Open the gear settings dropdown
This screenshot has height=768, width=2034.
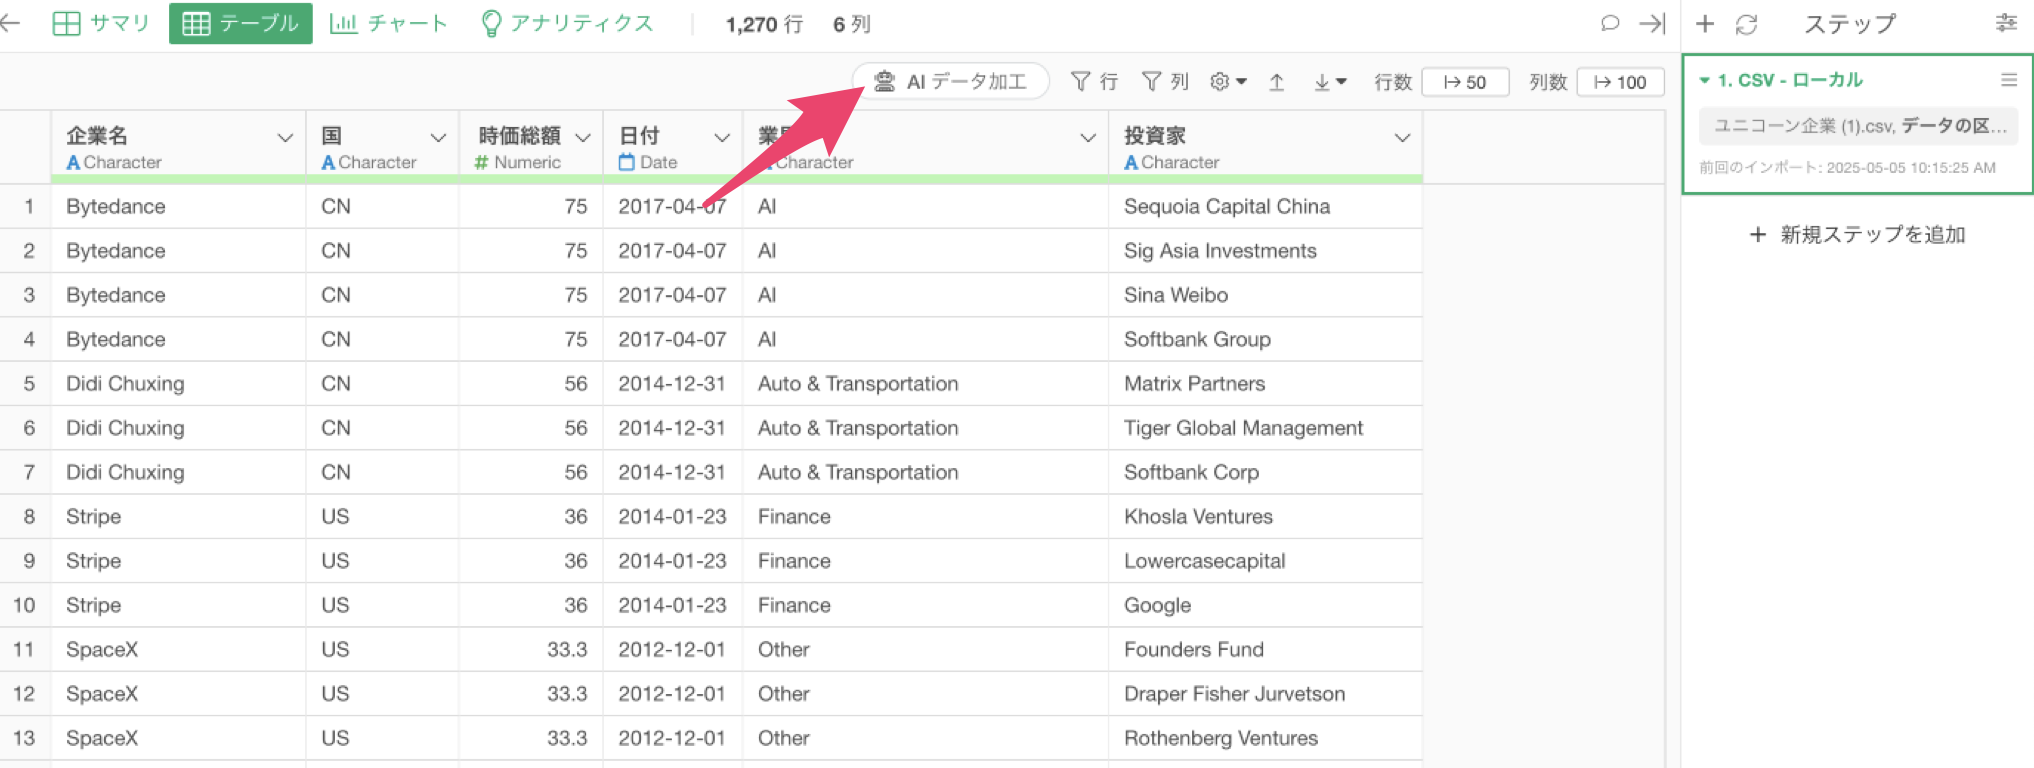coord(1228,82)
